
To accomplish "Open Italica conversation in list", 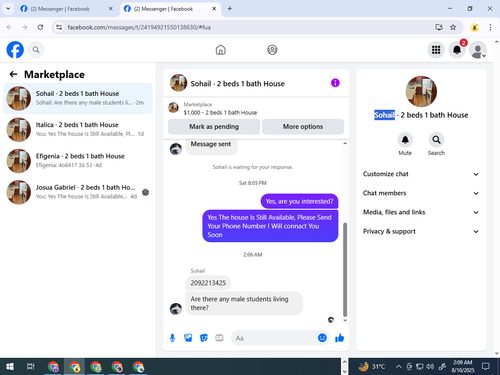I will [78, 129].
